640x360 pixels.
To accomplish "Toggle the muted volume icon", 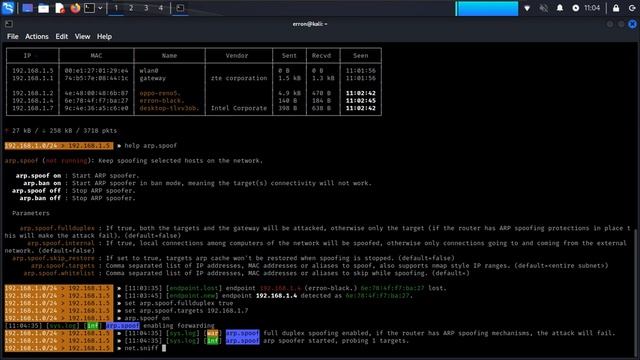I will (x=543, y=8).
